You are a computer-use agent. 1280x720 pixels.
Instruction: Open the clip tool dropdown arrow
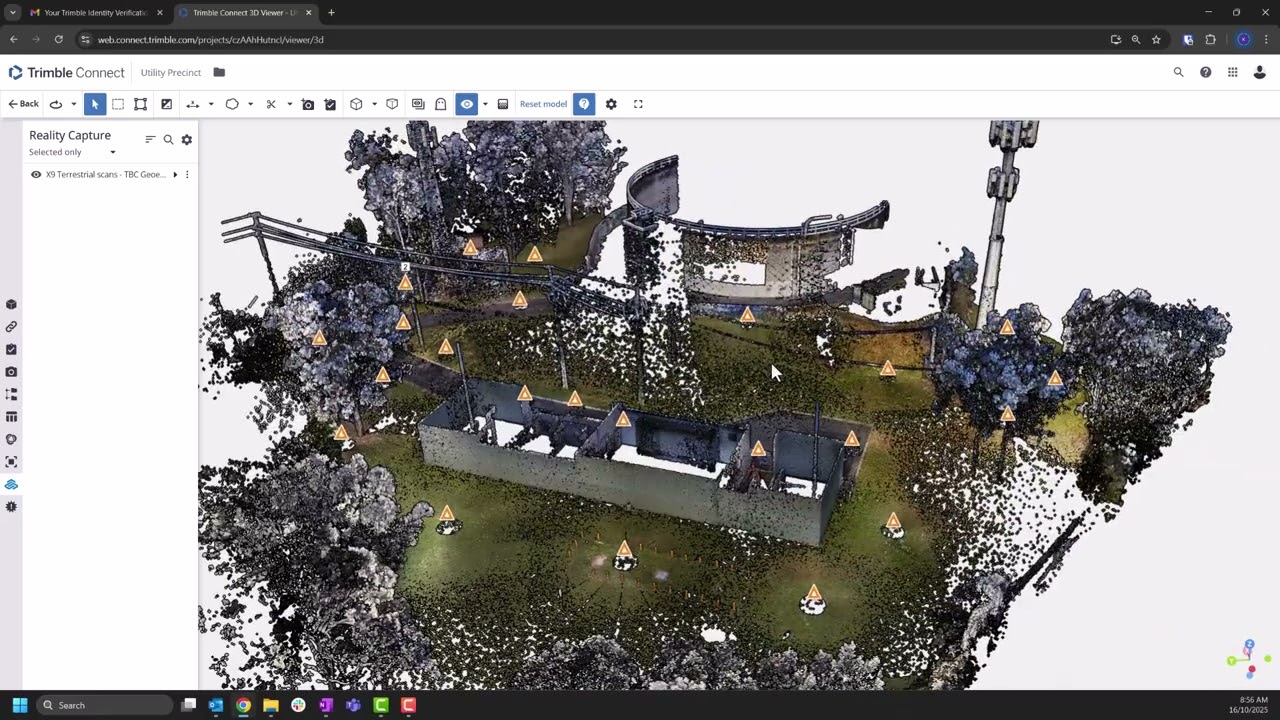289,104
